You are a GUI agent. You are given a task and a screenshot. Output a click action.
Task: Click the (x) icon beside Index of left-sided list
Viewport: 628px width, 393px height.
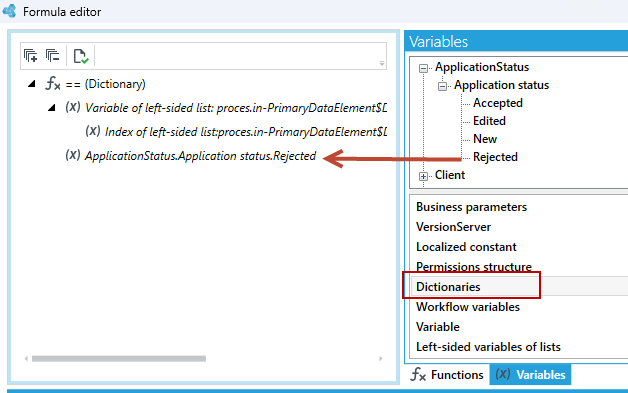[93, 131]
